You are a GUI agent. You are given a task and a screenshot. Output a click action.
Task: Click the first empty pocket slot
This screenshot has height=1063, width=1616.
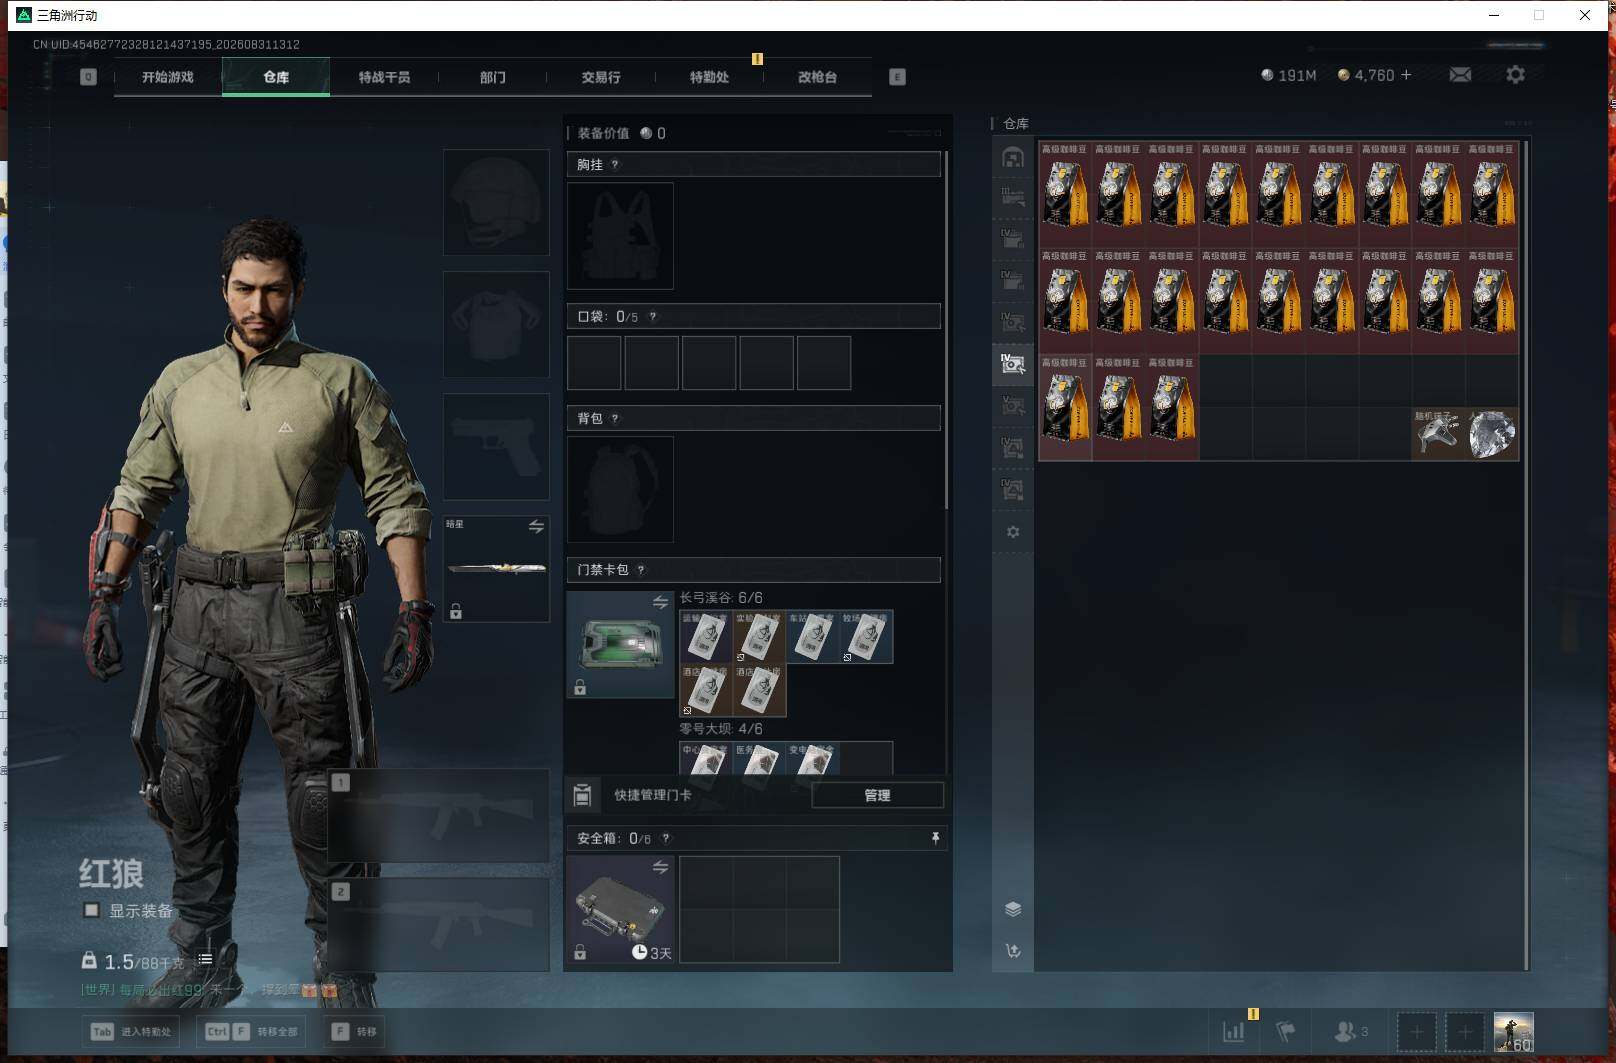(594, 362)
